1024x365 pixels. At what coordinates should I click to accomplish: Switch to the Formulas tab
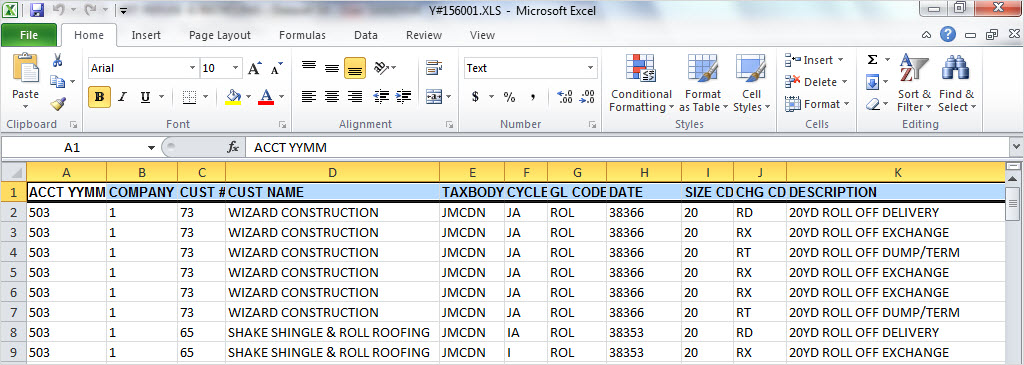pos(302,35)
